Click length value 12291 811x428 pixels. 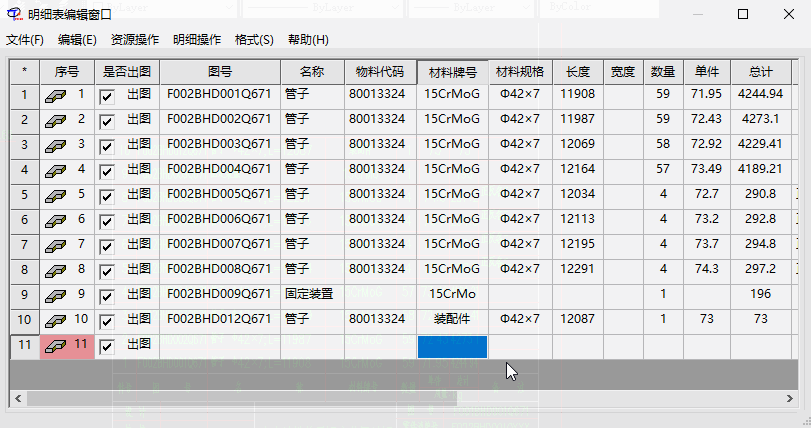point(577,269)
